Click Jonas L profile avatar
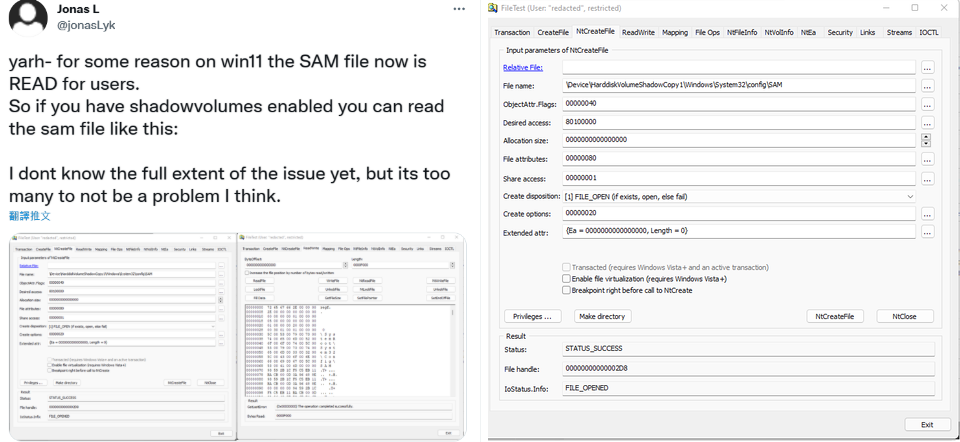This screenshot has height=442, width=960. tap(26, 20)
